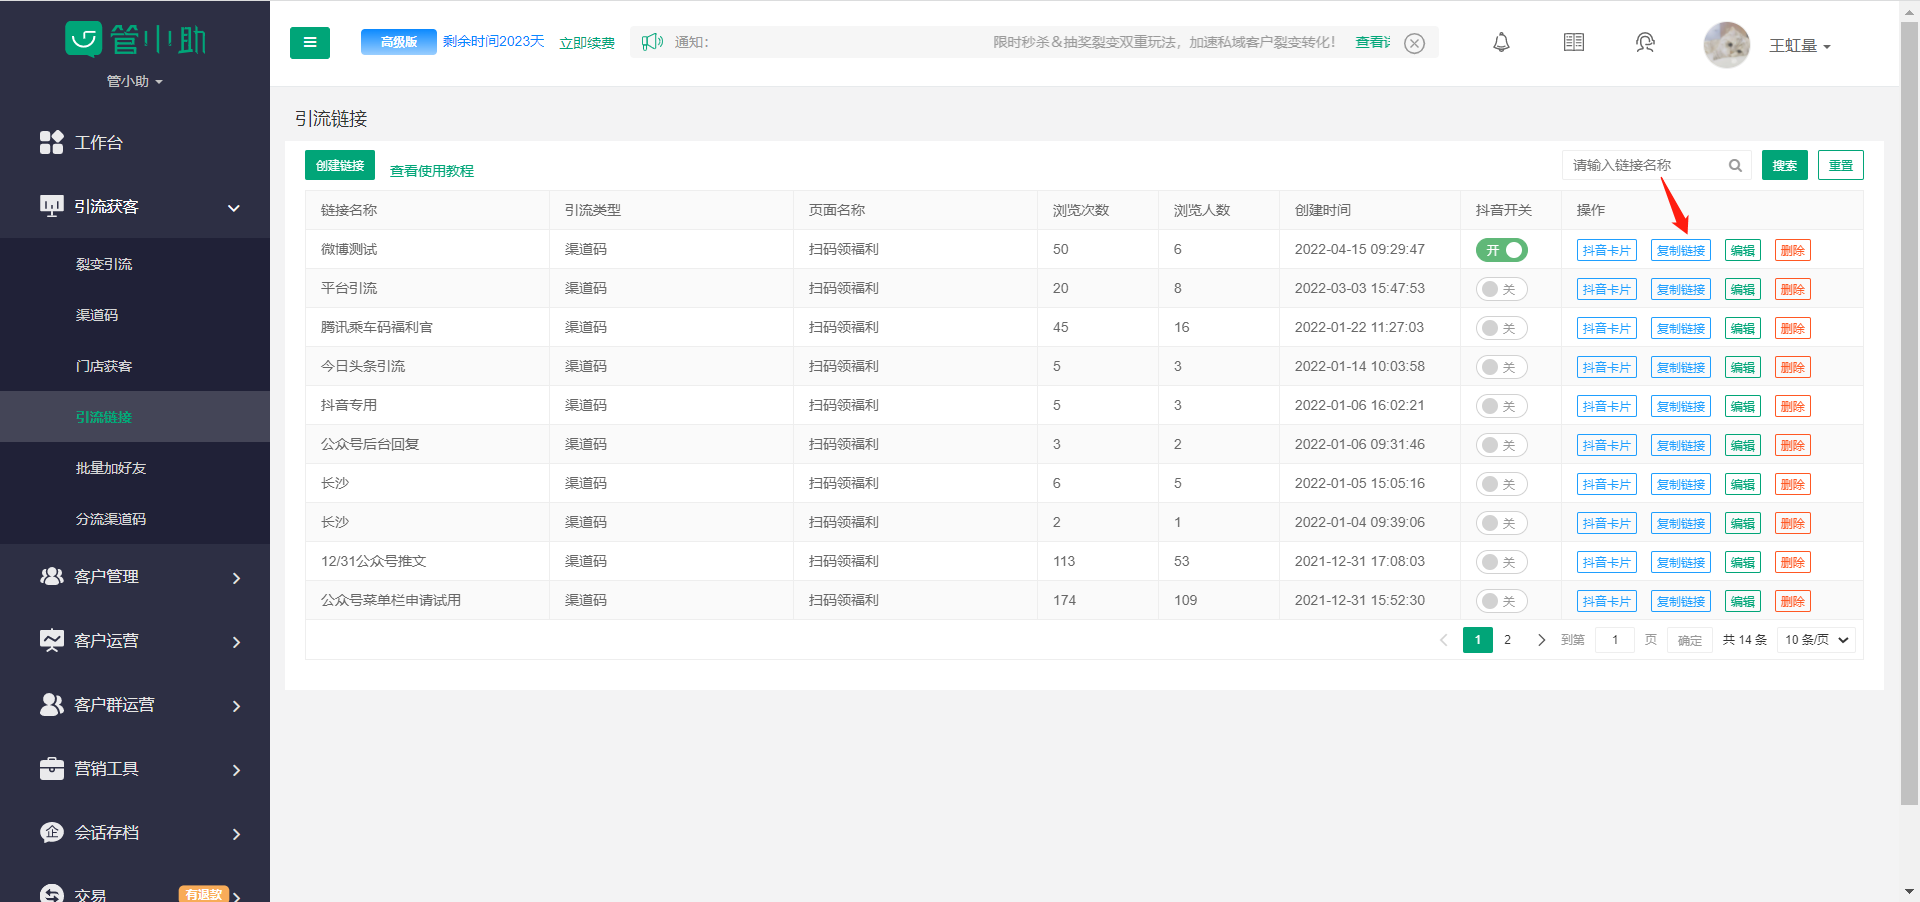Open the 王虹量 user dropdown
1920x902 pixels.
1799,46
